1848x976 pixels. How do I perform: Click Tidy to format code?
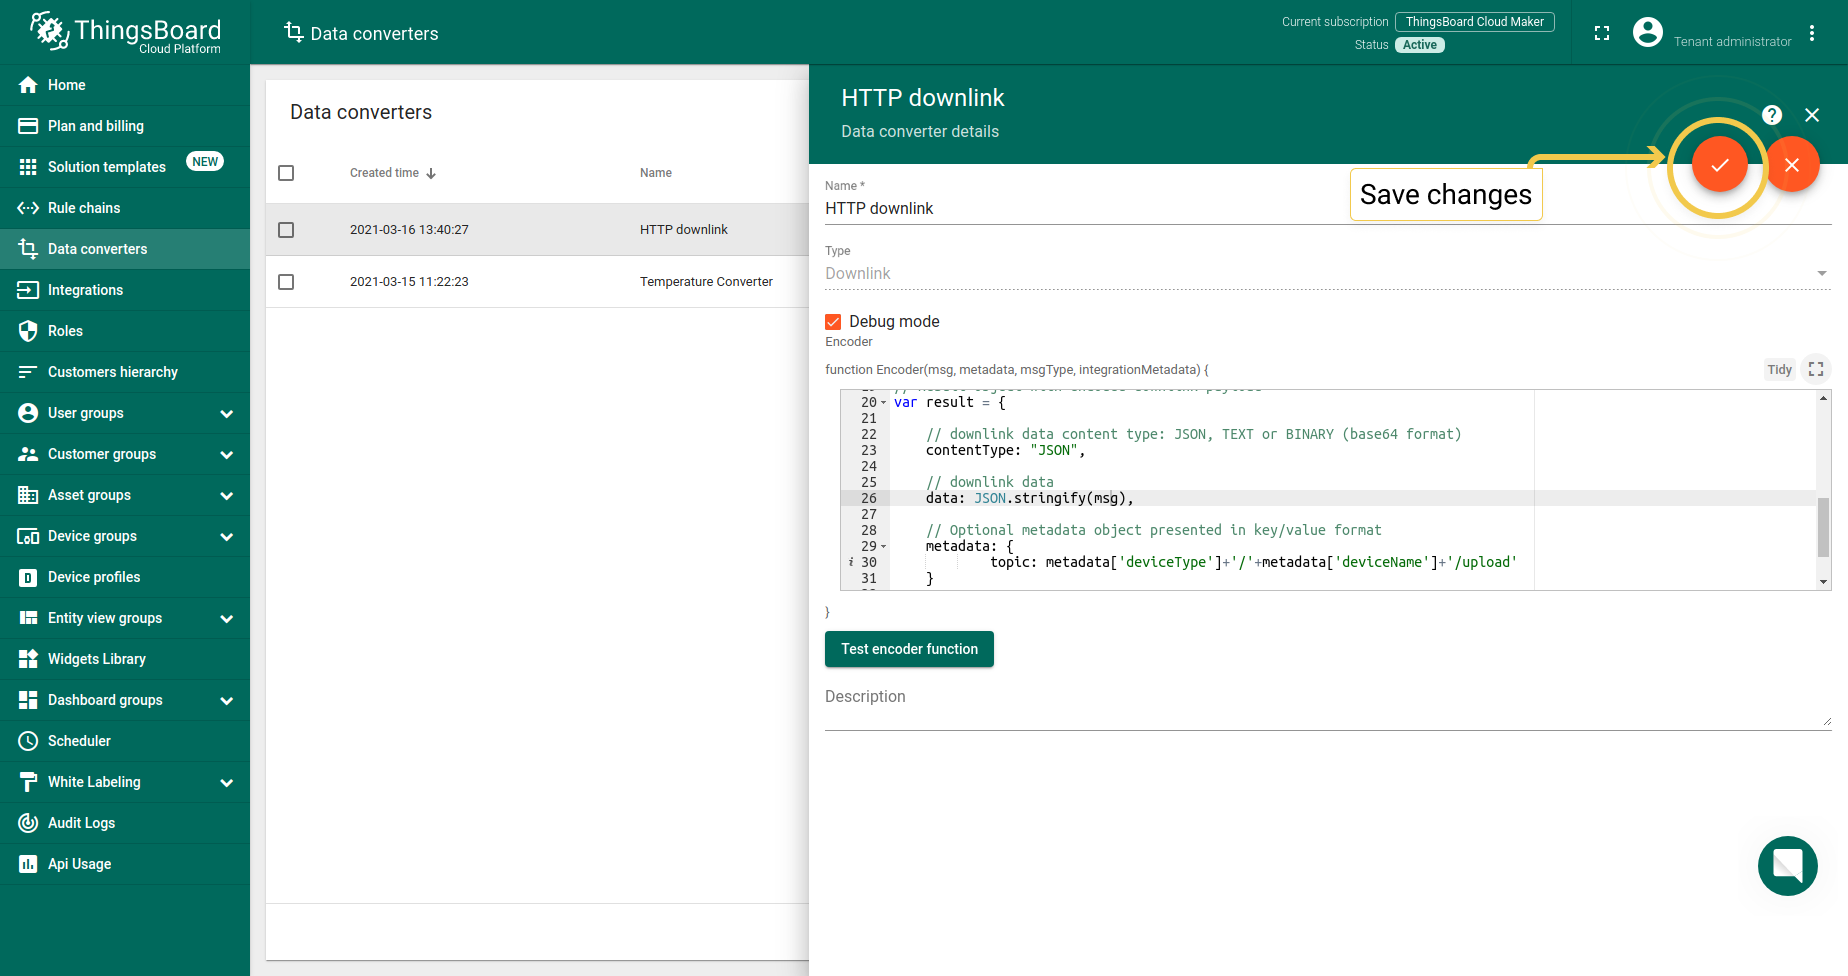tap(1779, 370)
